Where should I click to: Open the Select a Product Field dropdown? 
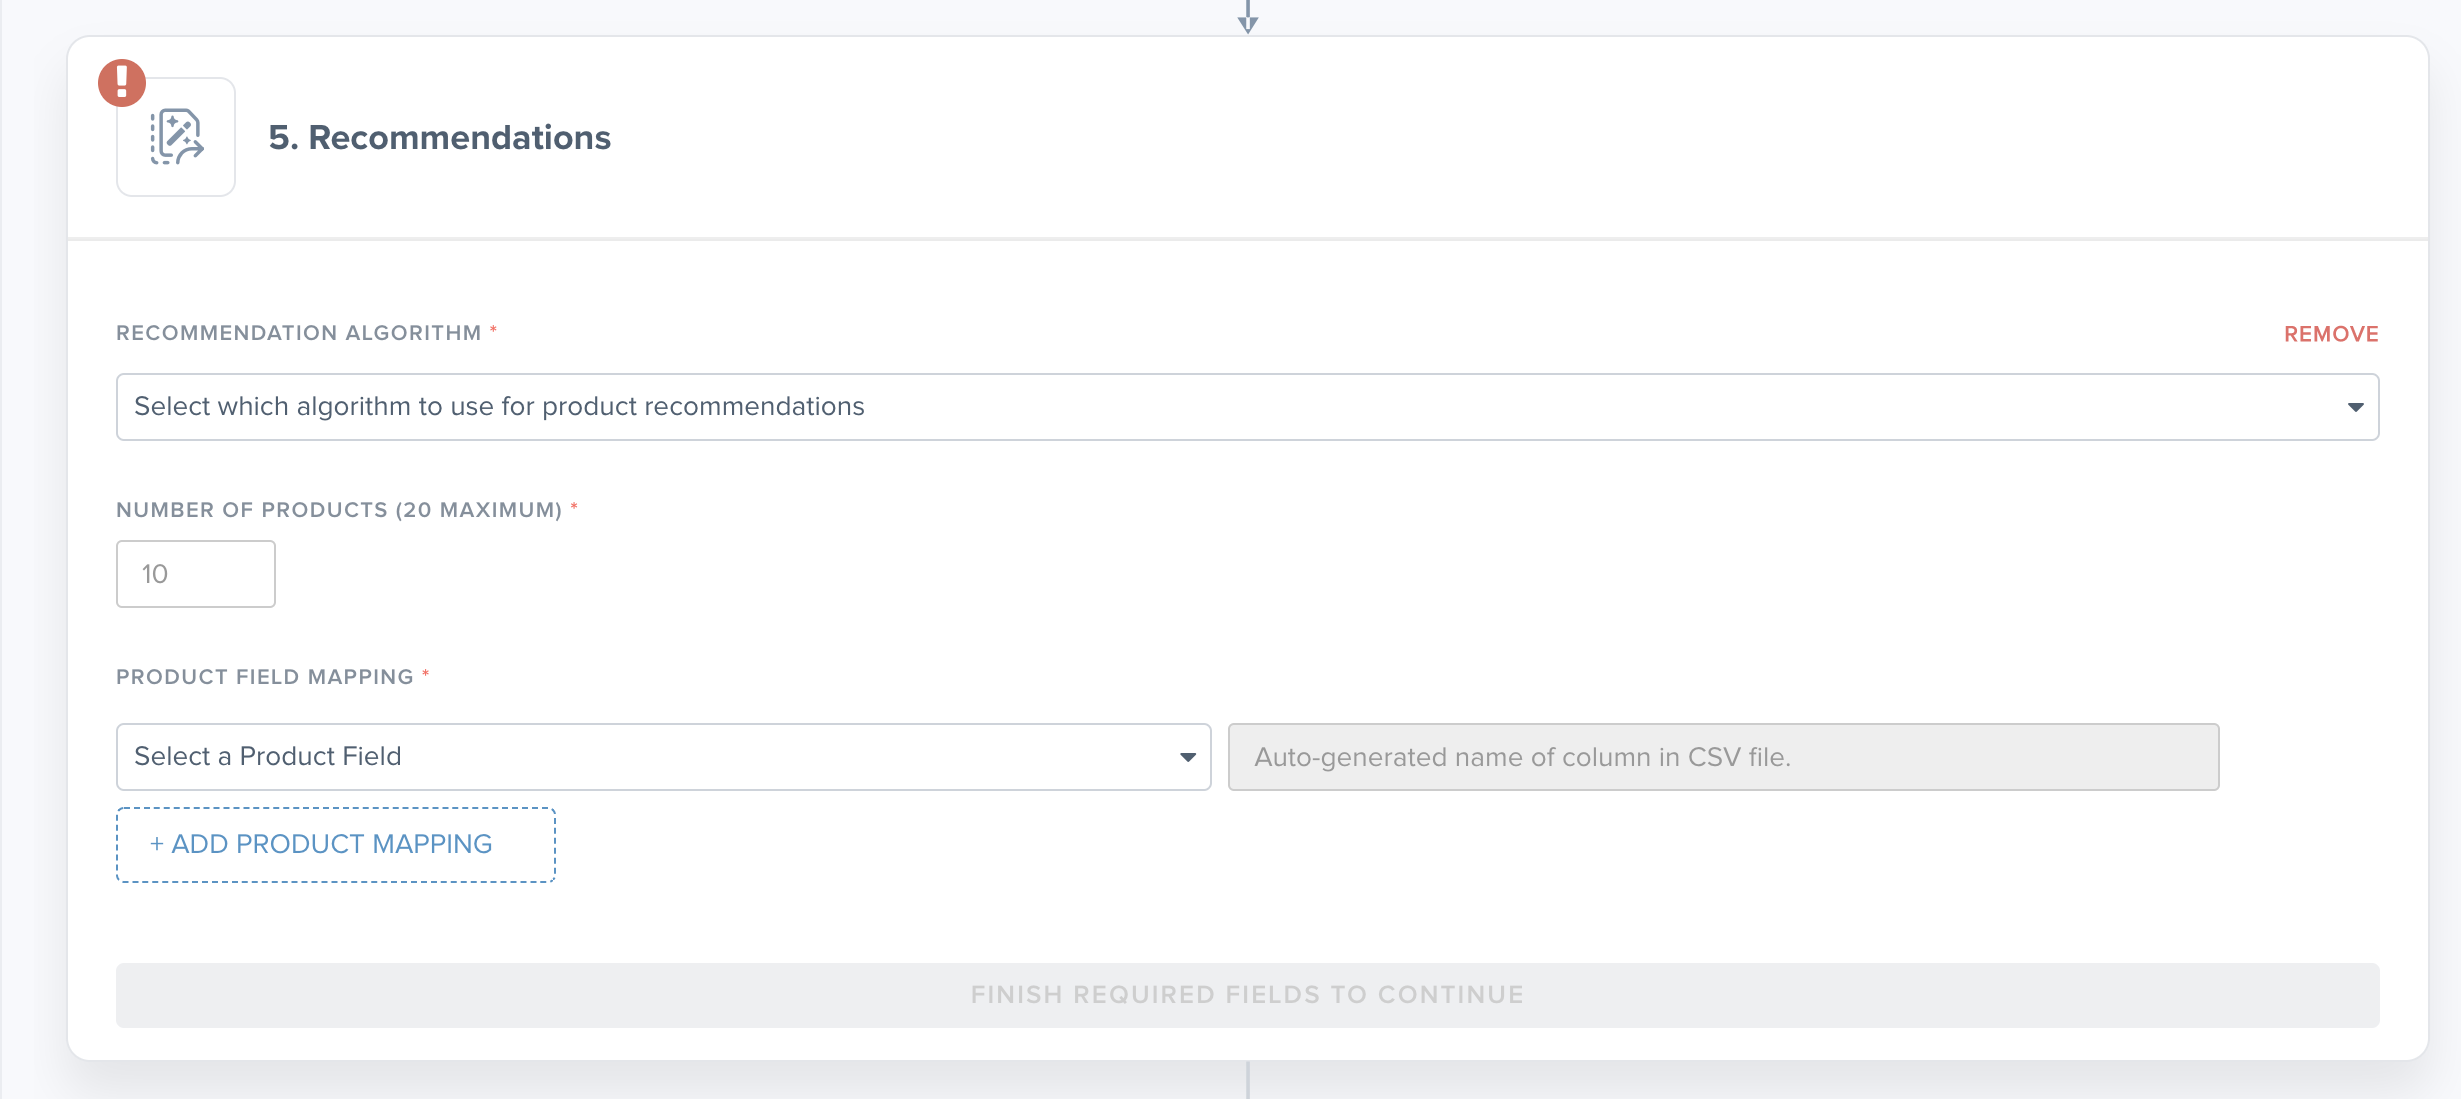664,757
